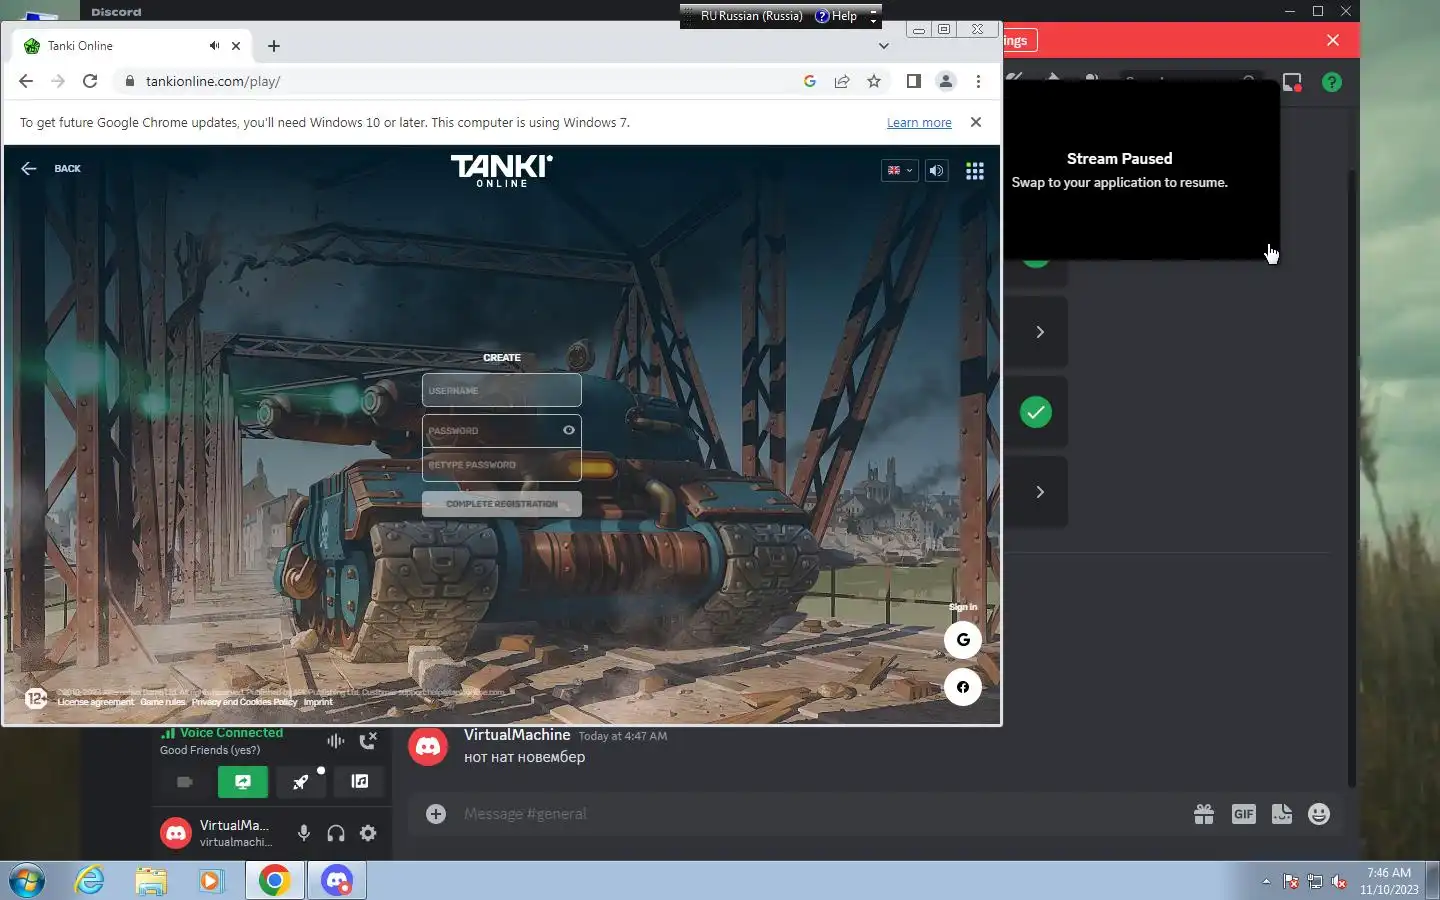Screen dimensions: 1440x900
Task: Bookmark this page with the star icon
Action: [x=874, y=81]
